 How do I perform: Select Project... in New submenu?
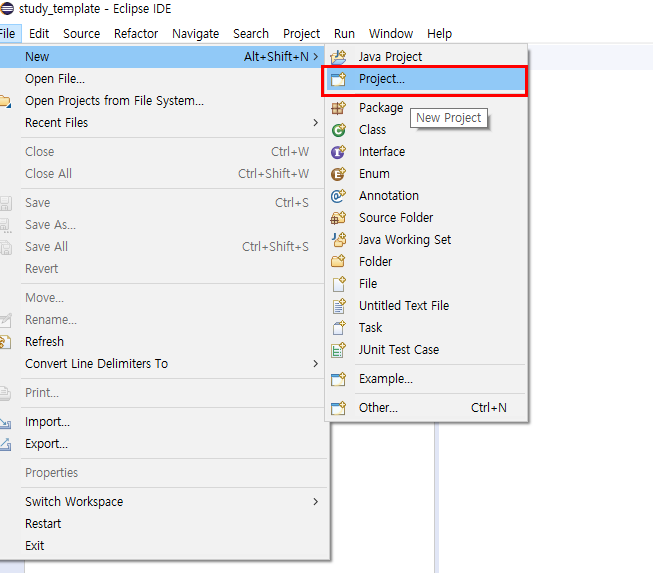[x=426, y=79]
